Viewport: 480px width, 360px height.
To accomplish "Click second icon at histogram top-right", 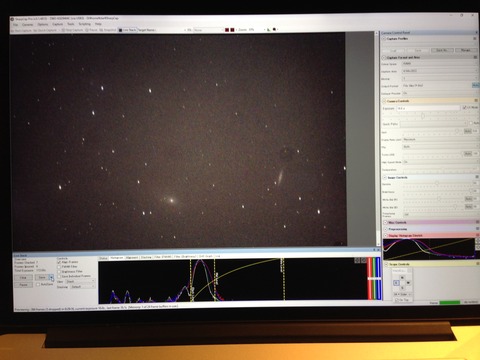I will click(x=363, y=260).
